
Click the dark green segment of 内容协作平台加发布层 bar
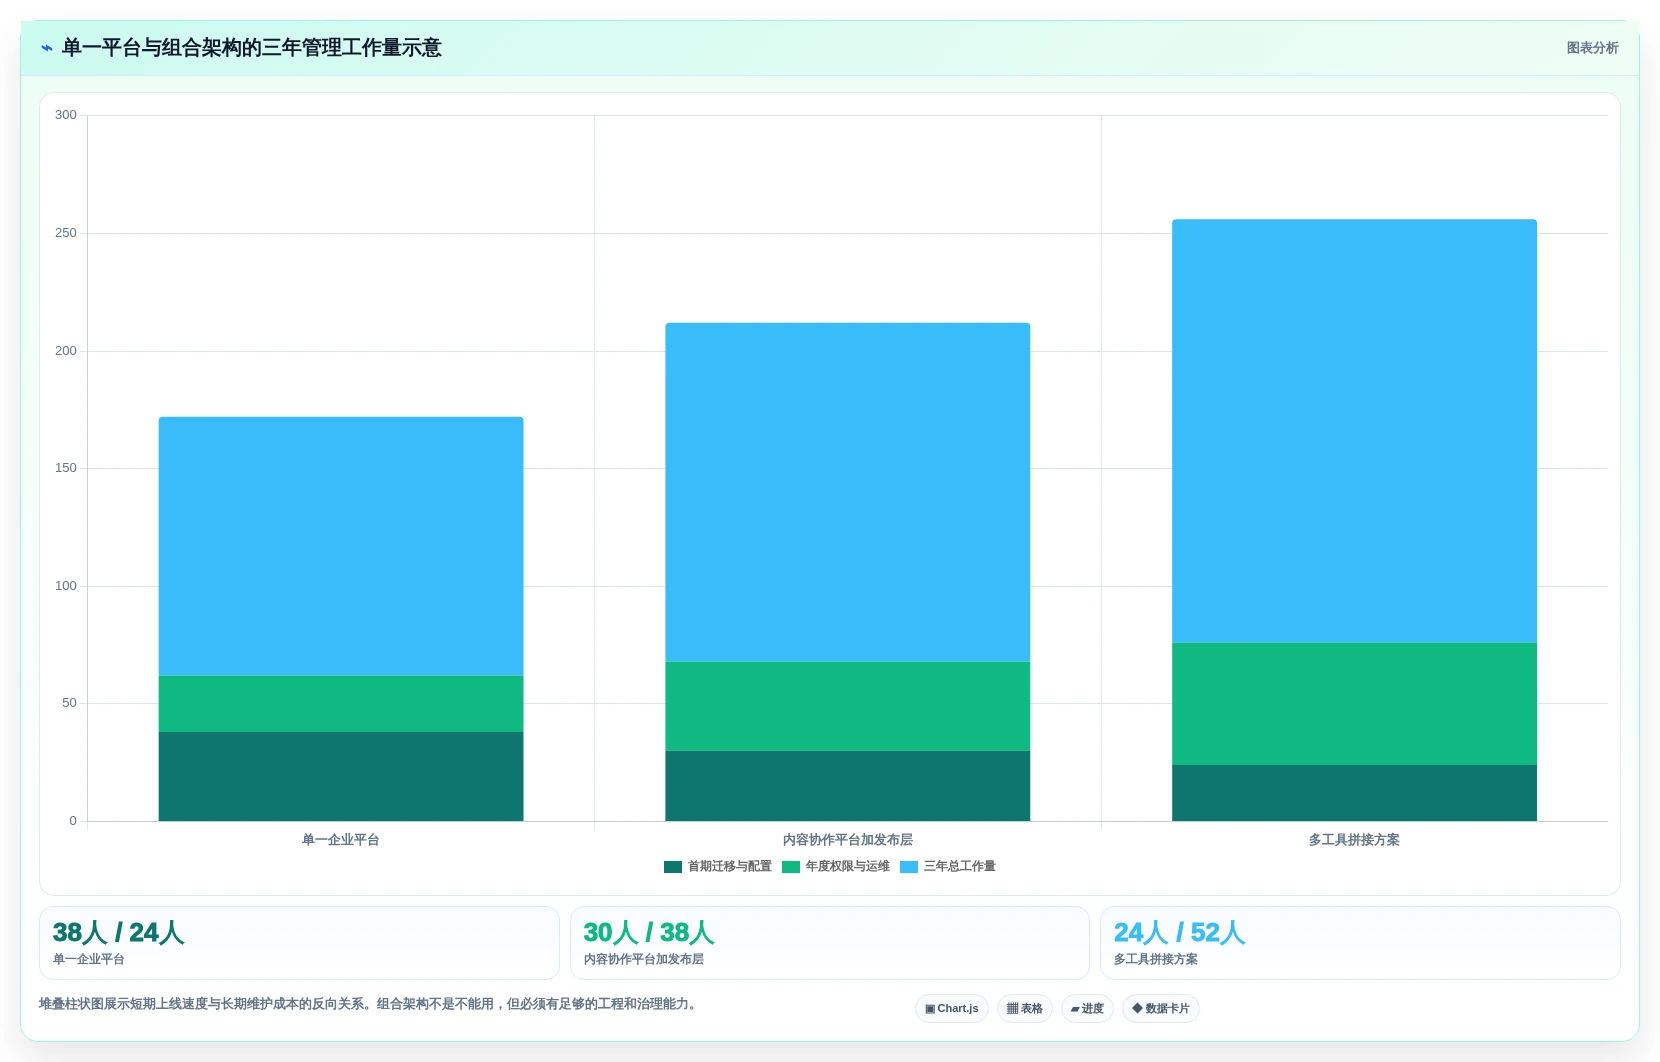[848, 786]
